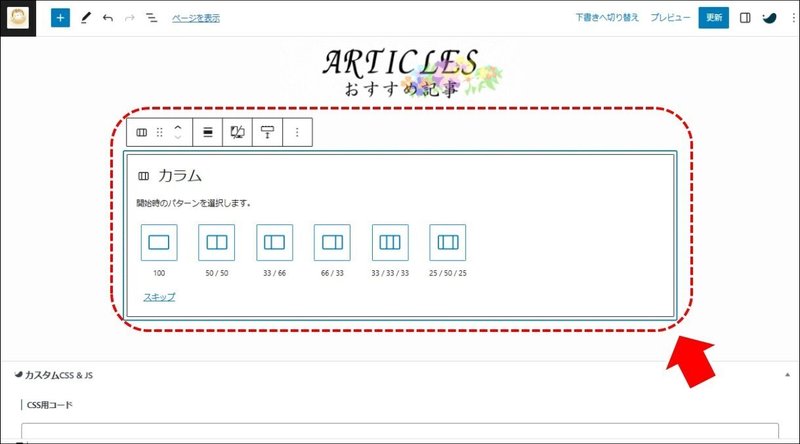Image resolution: width=800 pixels, height=444 pixels.
Task: Click the site logo in the top corner
Action: click(x=18, y=18)
